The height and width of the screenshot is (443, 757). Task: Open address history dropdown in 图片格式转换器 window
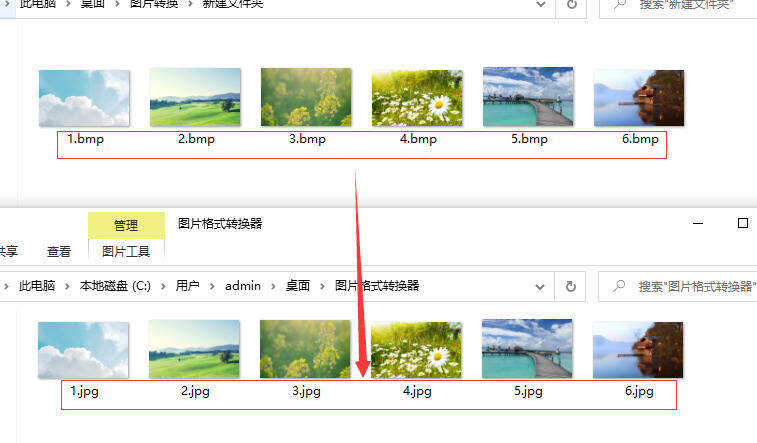coord(541,286)
